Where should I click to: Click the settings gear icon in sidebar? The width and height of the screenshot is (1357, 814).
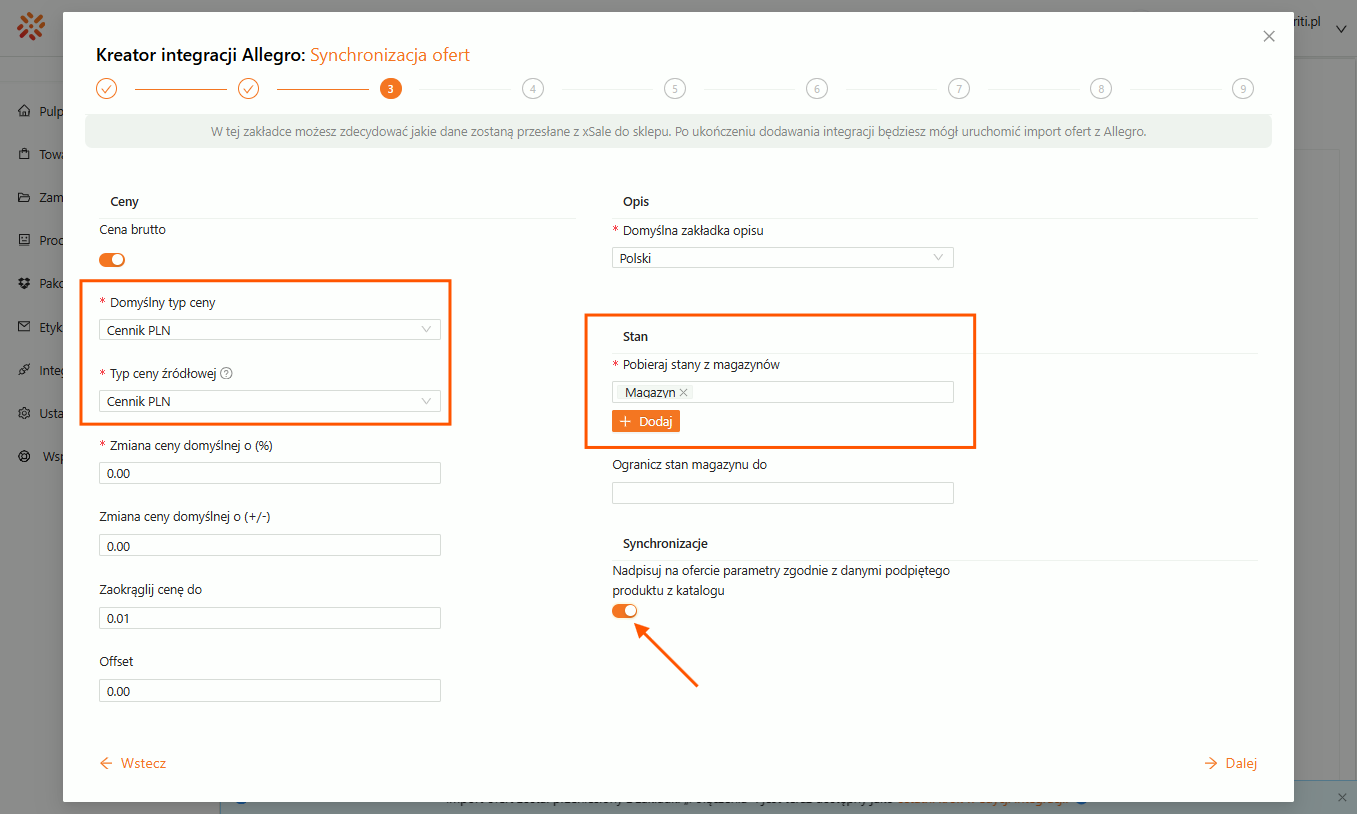(24, 413)
